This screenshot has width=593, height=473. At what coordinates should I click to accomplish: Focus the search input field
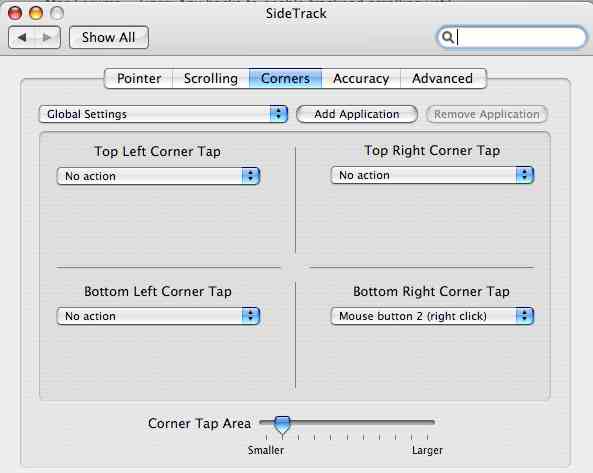click(512, 37)
